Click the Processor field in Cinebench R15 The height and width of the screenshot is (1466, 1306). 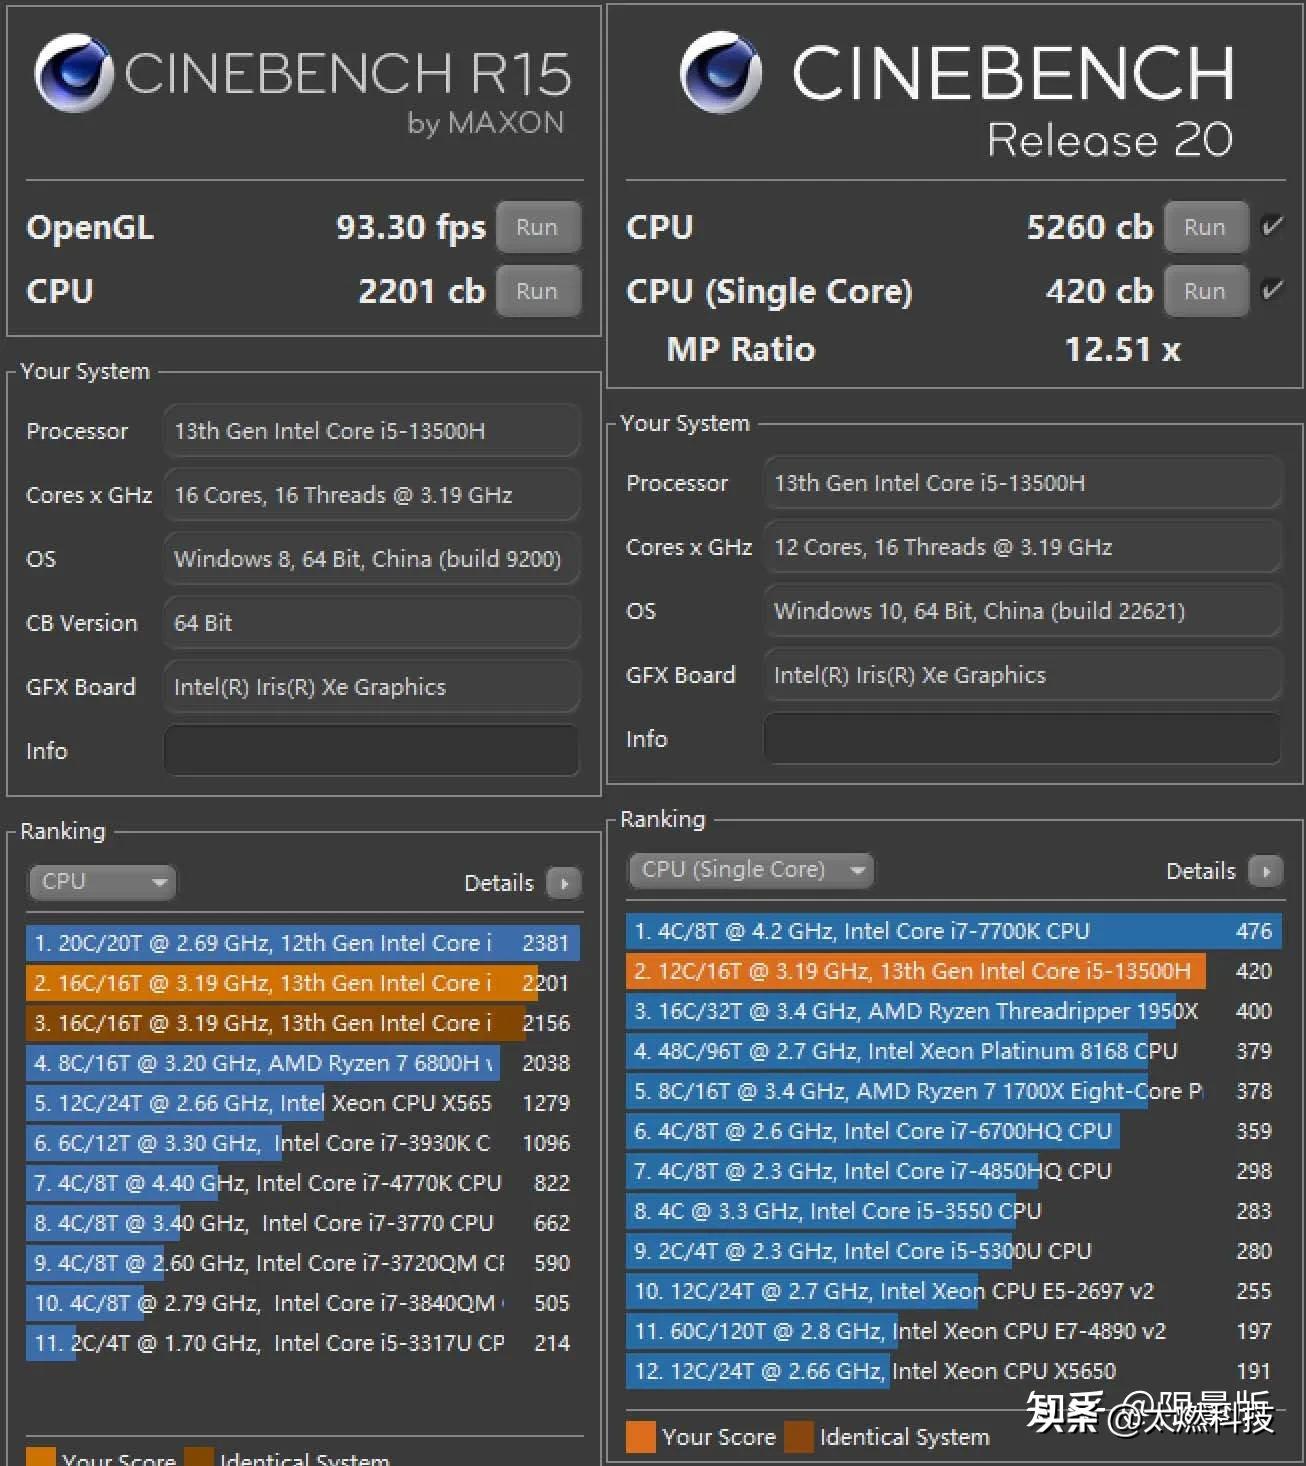tap(371, 431)
